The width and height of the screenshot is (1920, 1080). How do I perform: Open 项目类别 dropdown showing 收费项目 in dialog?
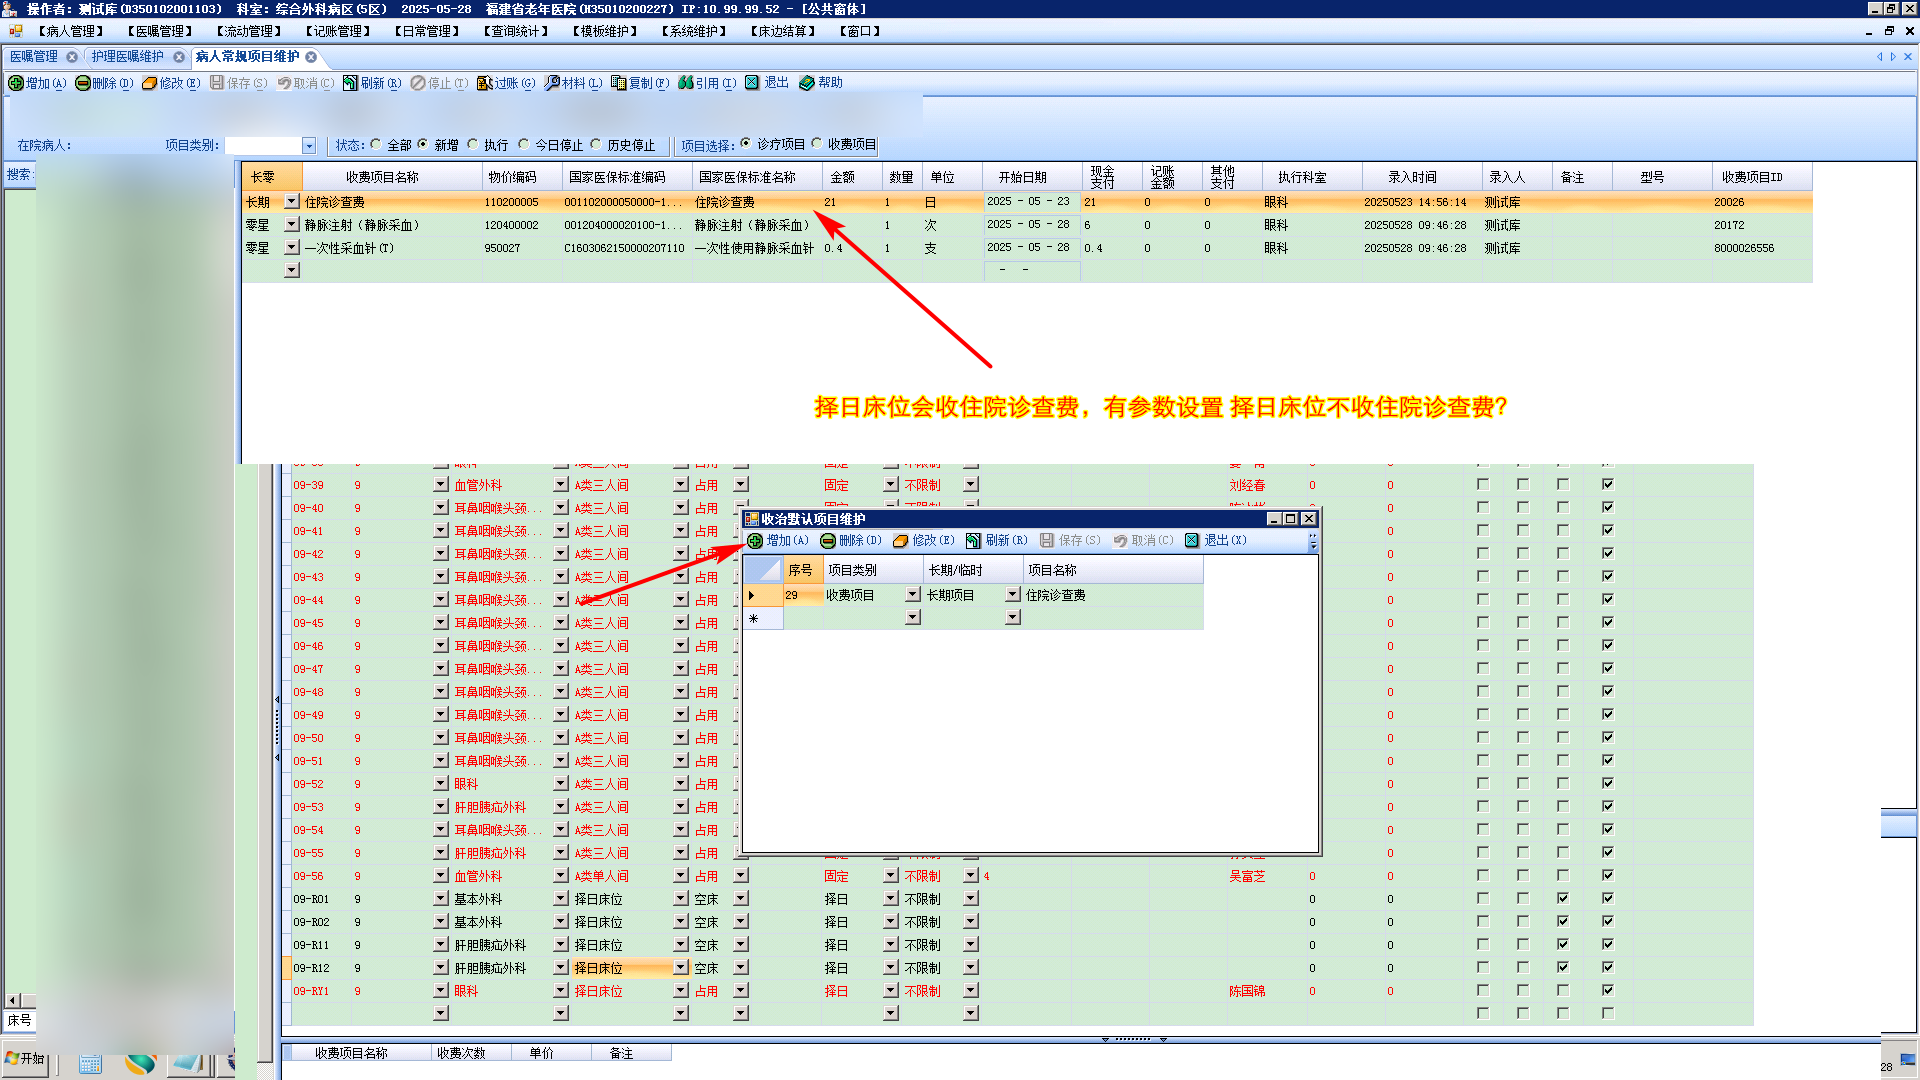coord(912,594)
